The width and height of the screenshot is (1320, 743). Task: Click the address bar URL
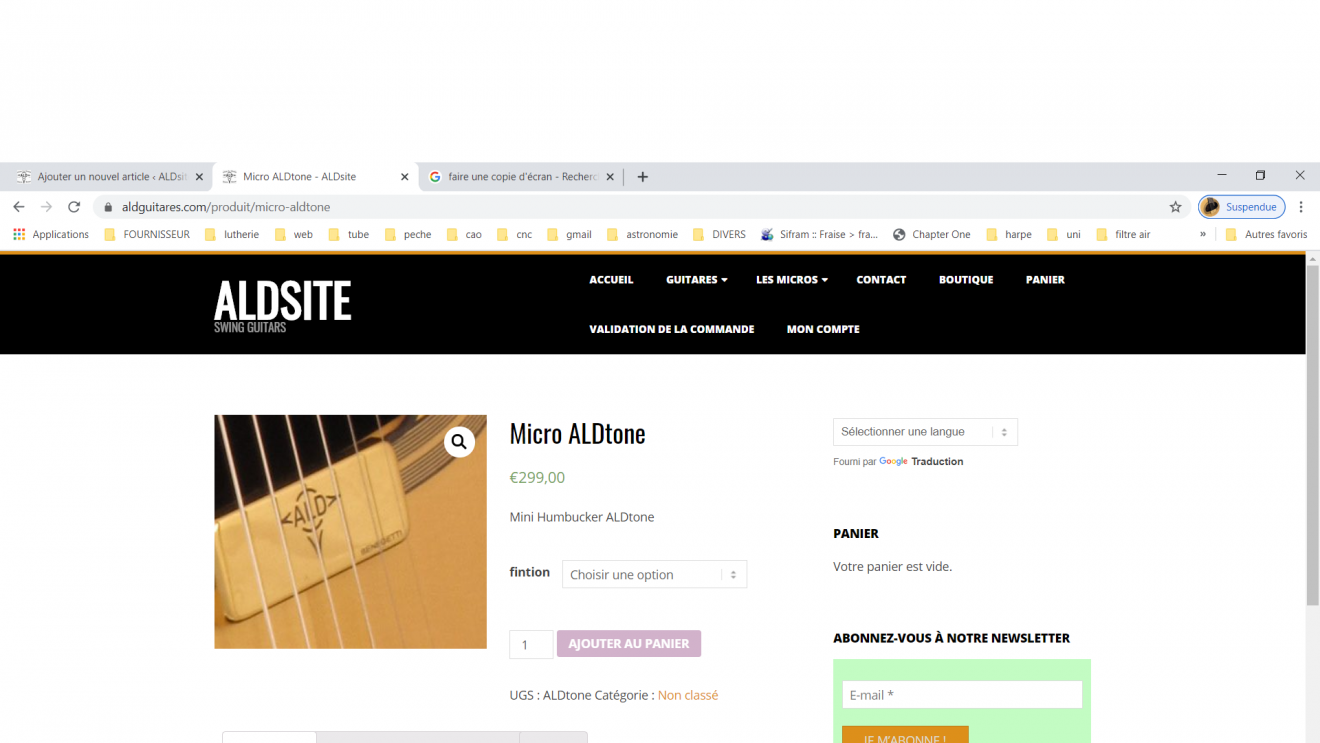226,207
